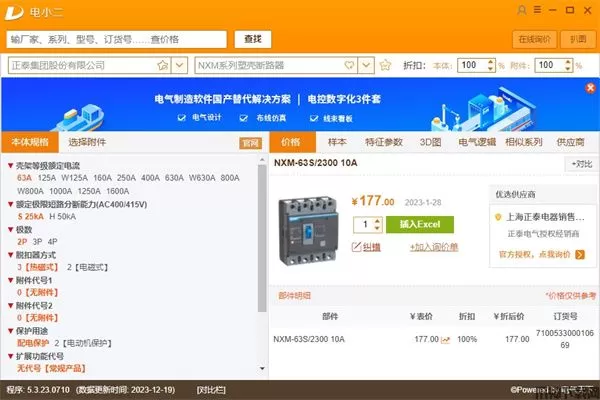Click the 上海正泰电器销售 supplier name
This screenshot has height=400, width=600.
546,217
